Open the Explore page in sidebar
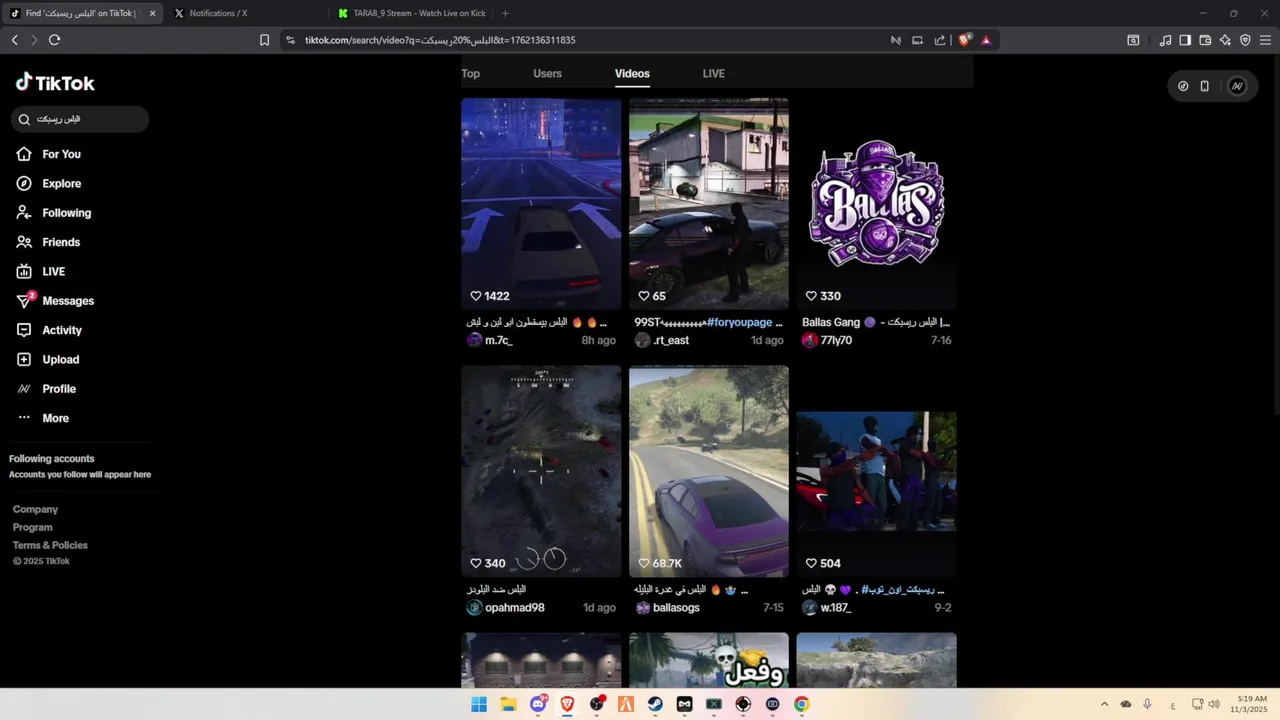The width and height of the screenshot is (1280, 720). coord(48,183)
